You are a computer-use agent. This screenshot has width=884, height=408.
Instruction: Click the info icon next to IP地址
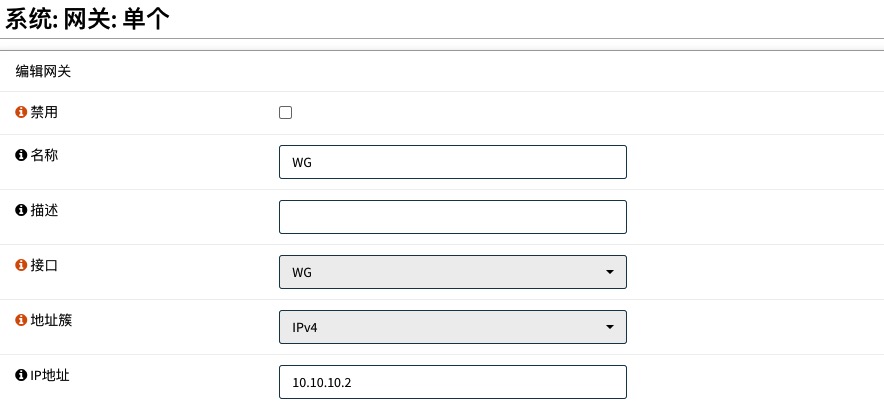21,375
